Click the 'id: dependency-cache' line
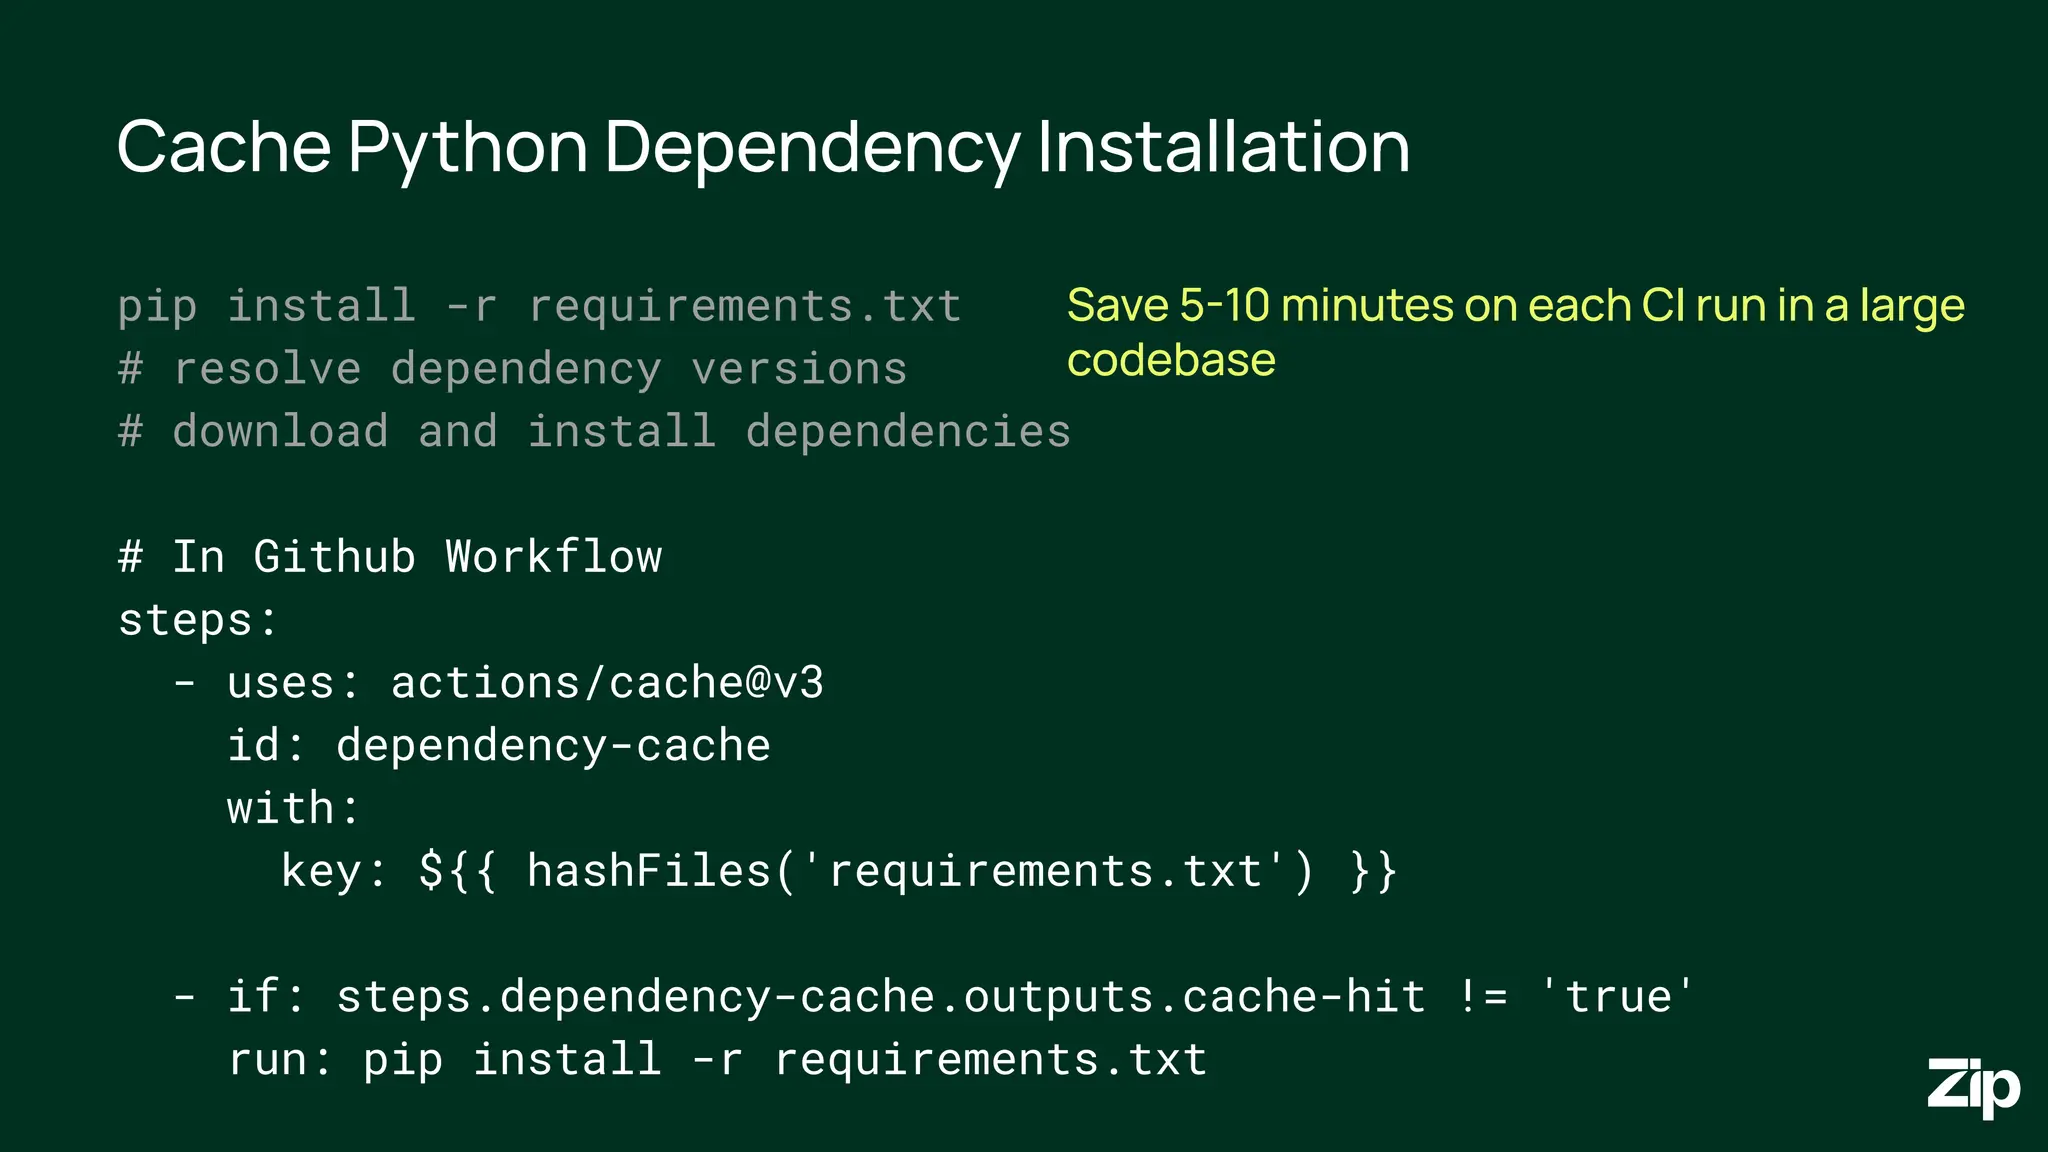This screenshot has width=2048, height=1152. coord(499,746)
